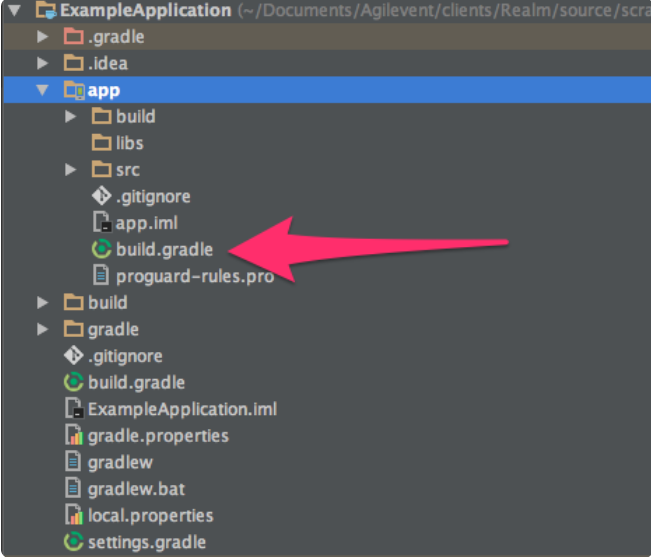Select app.iml file name
Image resolution: width=651 pixels, height=557 pixels.
(147, 223)
